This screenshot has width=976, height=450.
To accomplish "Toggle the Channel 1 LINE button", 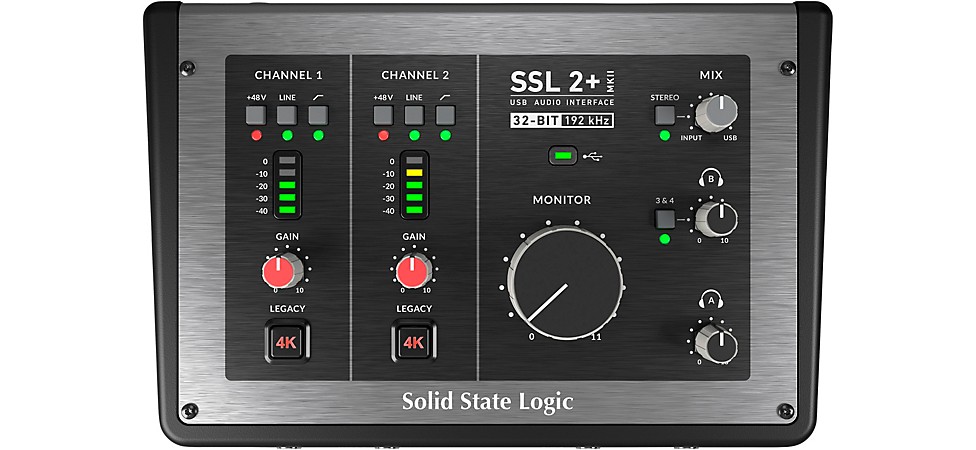I will click(287, 115).
